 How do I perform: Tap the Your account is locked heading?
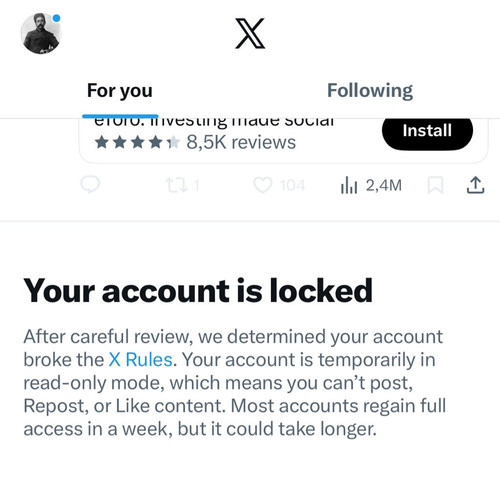coord(198,291)
